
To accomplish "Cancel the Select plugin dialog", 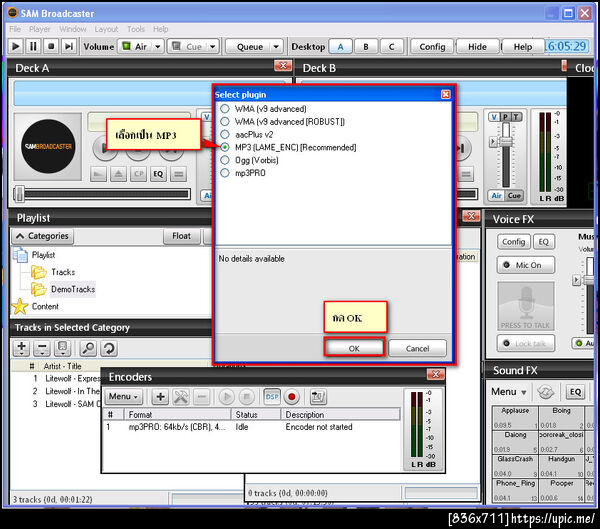I will point(417,348).
